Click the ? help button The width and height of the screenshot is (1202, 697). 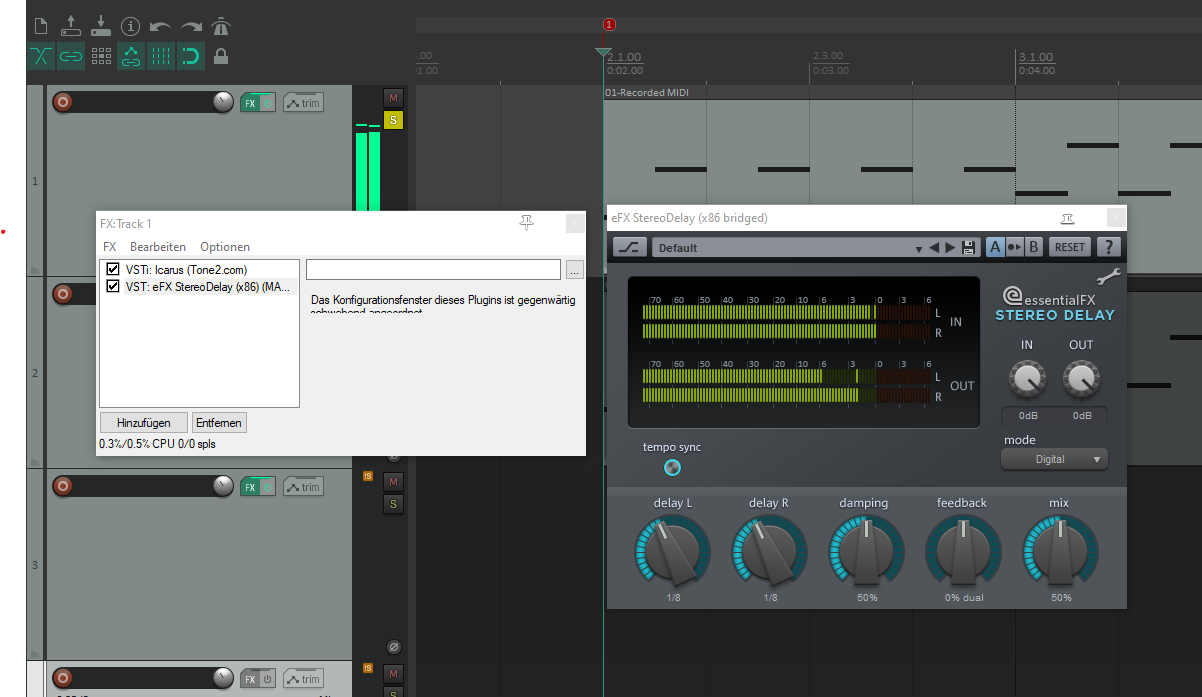(1108, 247)
